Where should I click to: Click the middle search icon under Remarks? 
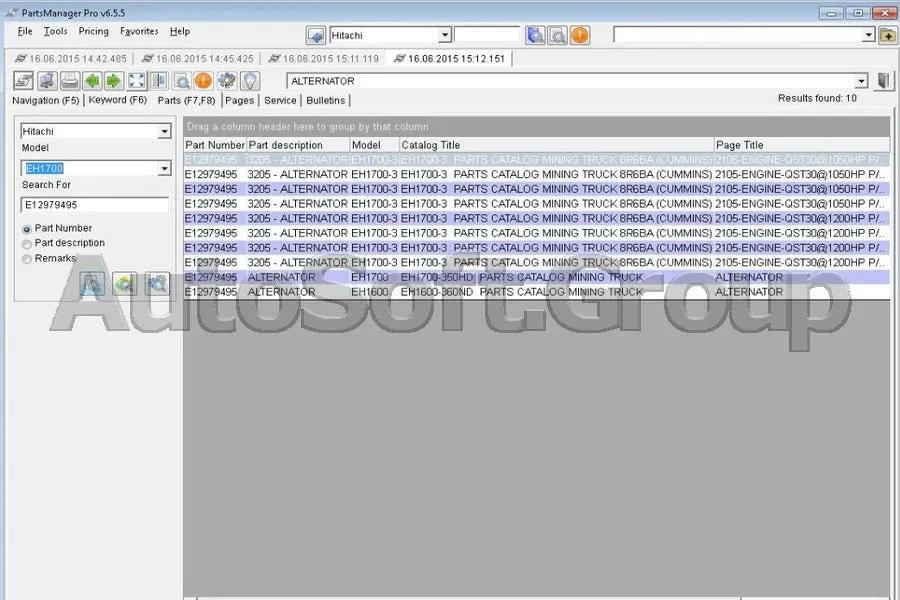pyautogui.click(x=125, y=284)
